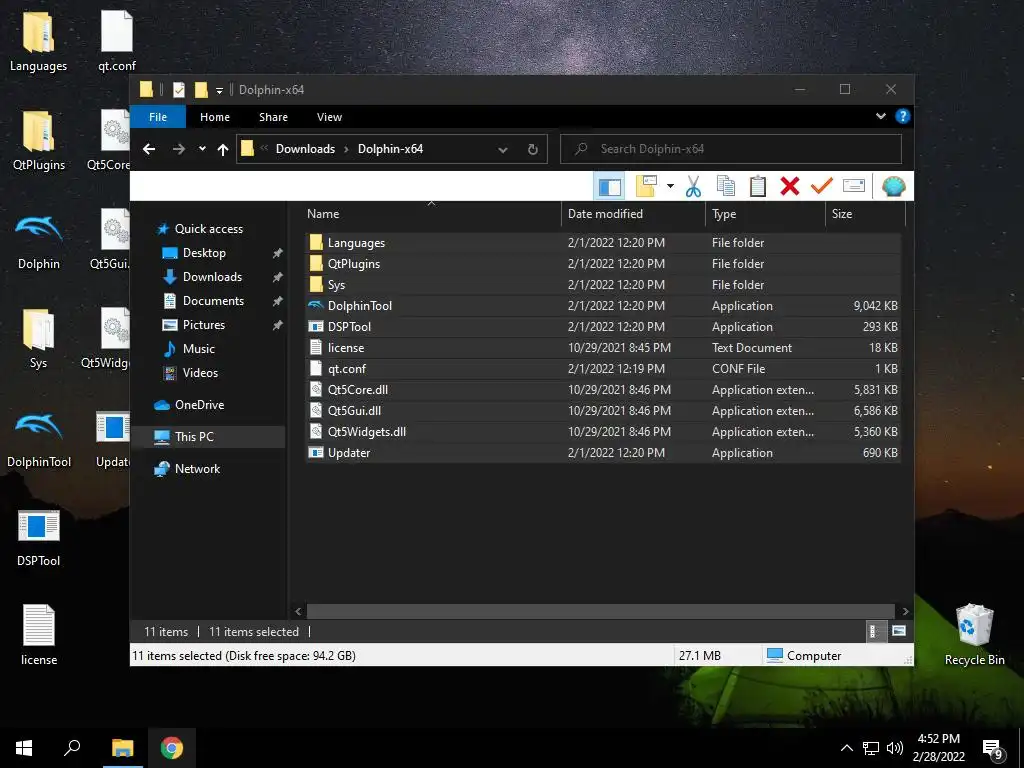Screen dimensions: 1024x768
Task: Open Explorer help question mark icon
Action: (903, 116)
